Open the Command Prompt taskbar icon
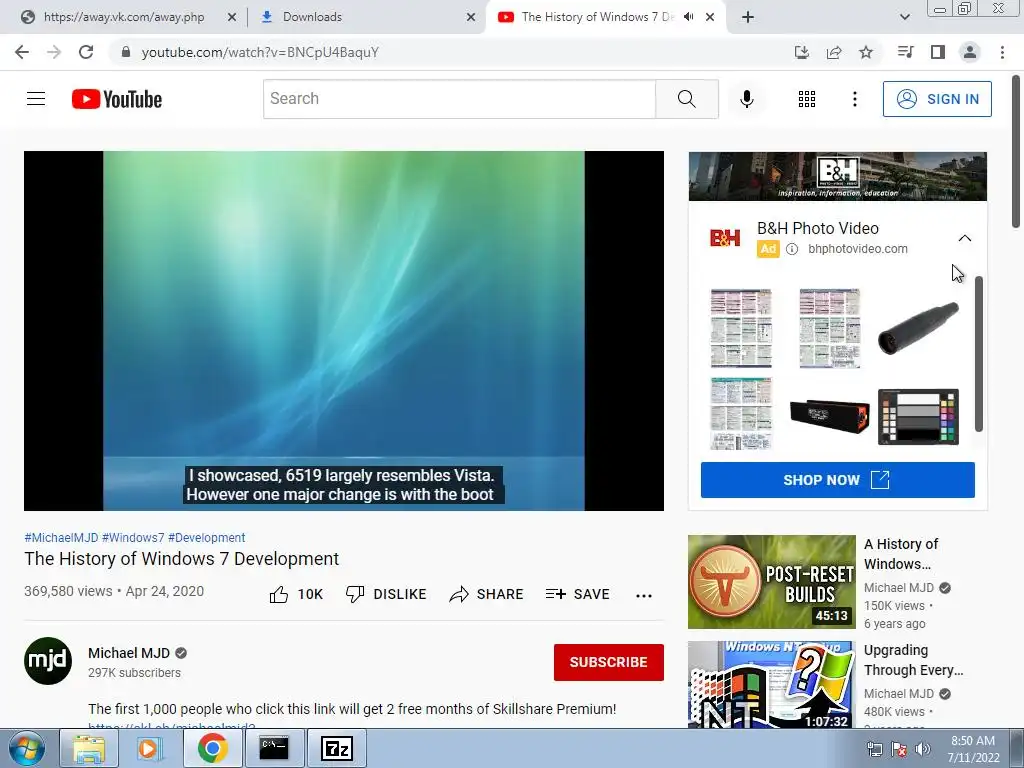This screenshot has width=1024, height=768. point(274,748)
